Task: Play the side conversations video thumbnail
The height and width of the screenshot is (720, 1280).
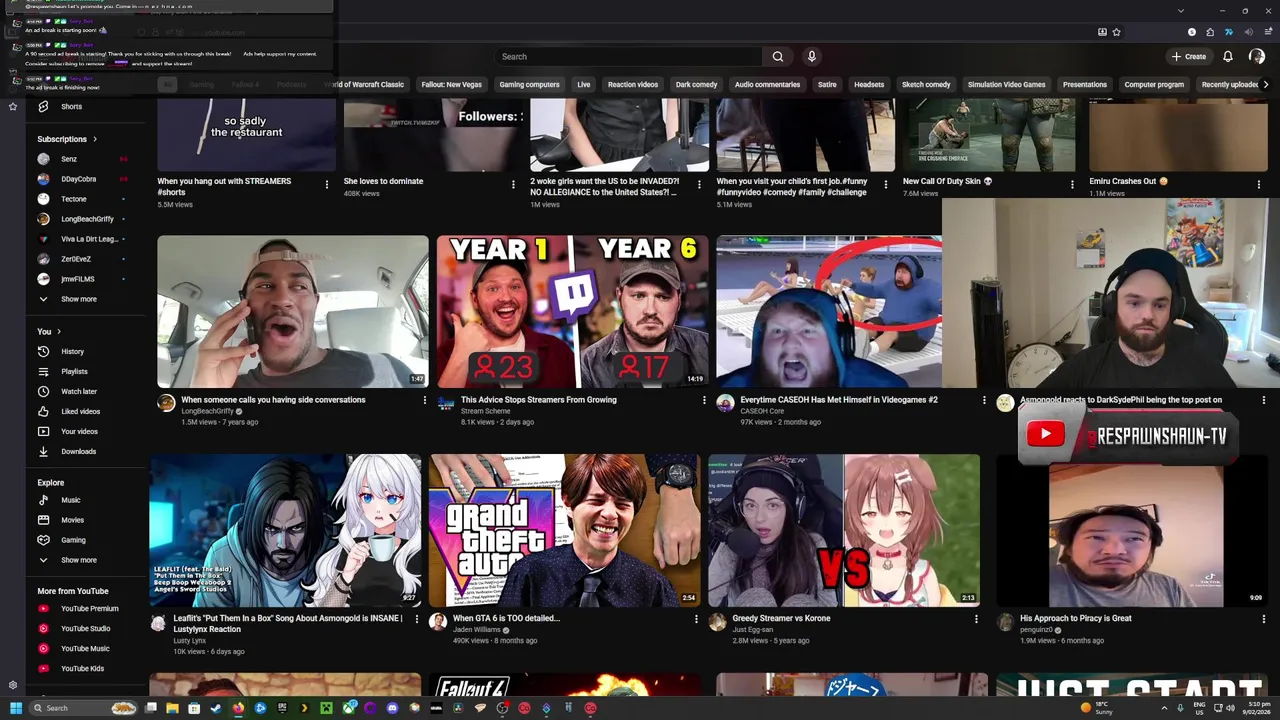Action: pyautogui.click(x=293, y=311)
